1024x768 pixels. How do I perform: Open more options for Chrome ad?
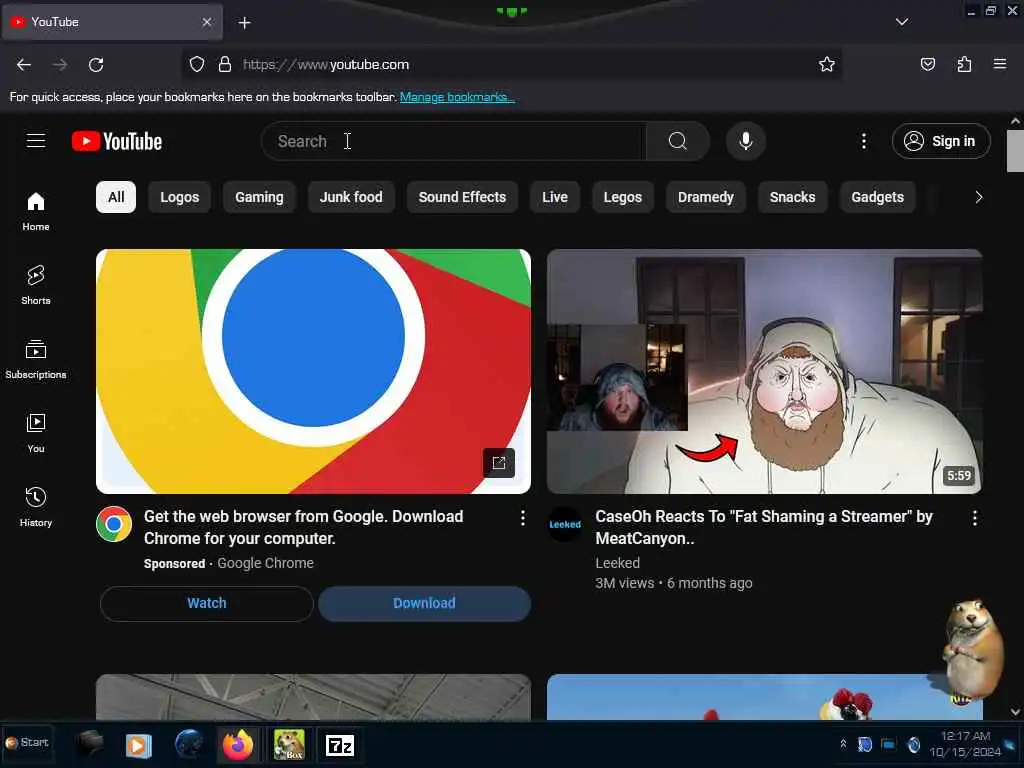point(522,518)
